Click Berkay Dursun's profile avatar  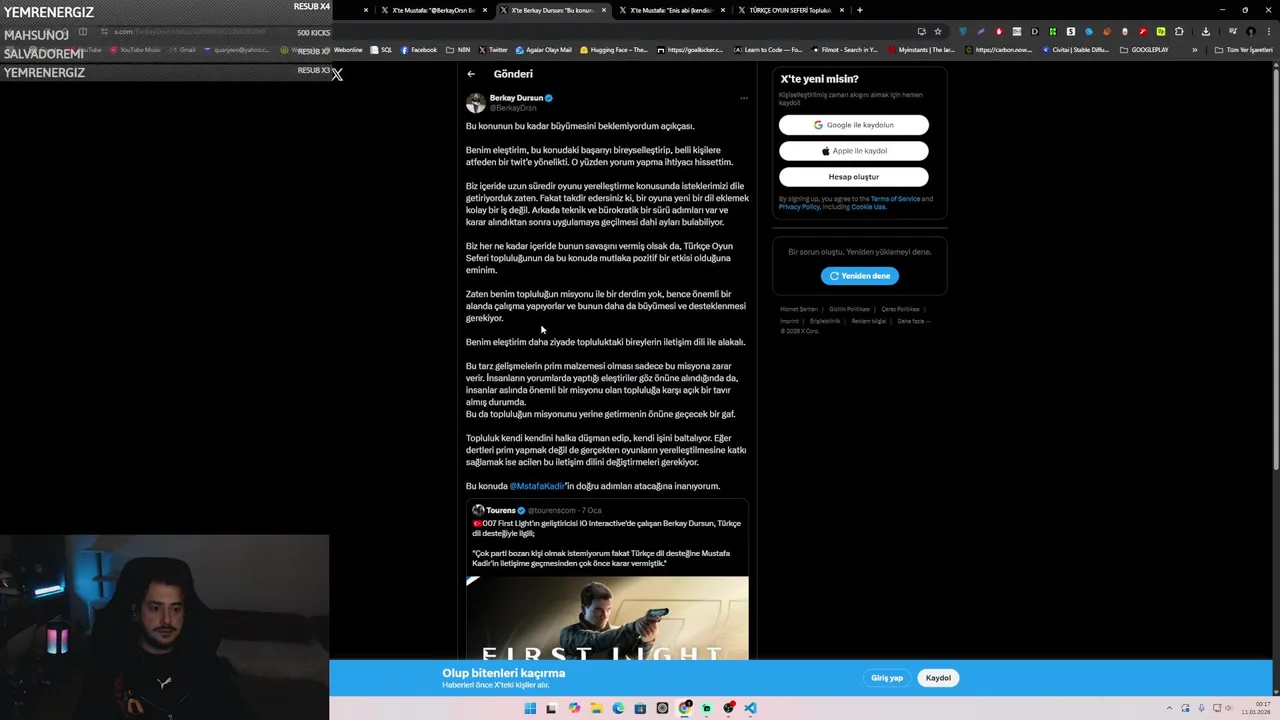click(x=476, y=102)
